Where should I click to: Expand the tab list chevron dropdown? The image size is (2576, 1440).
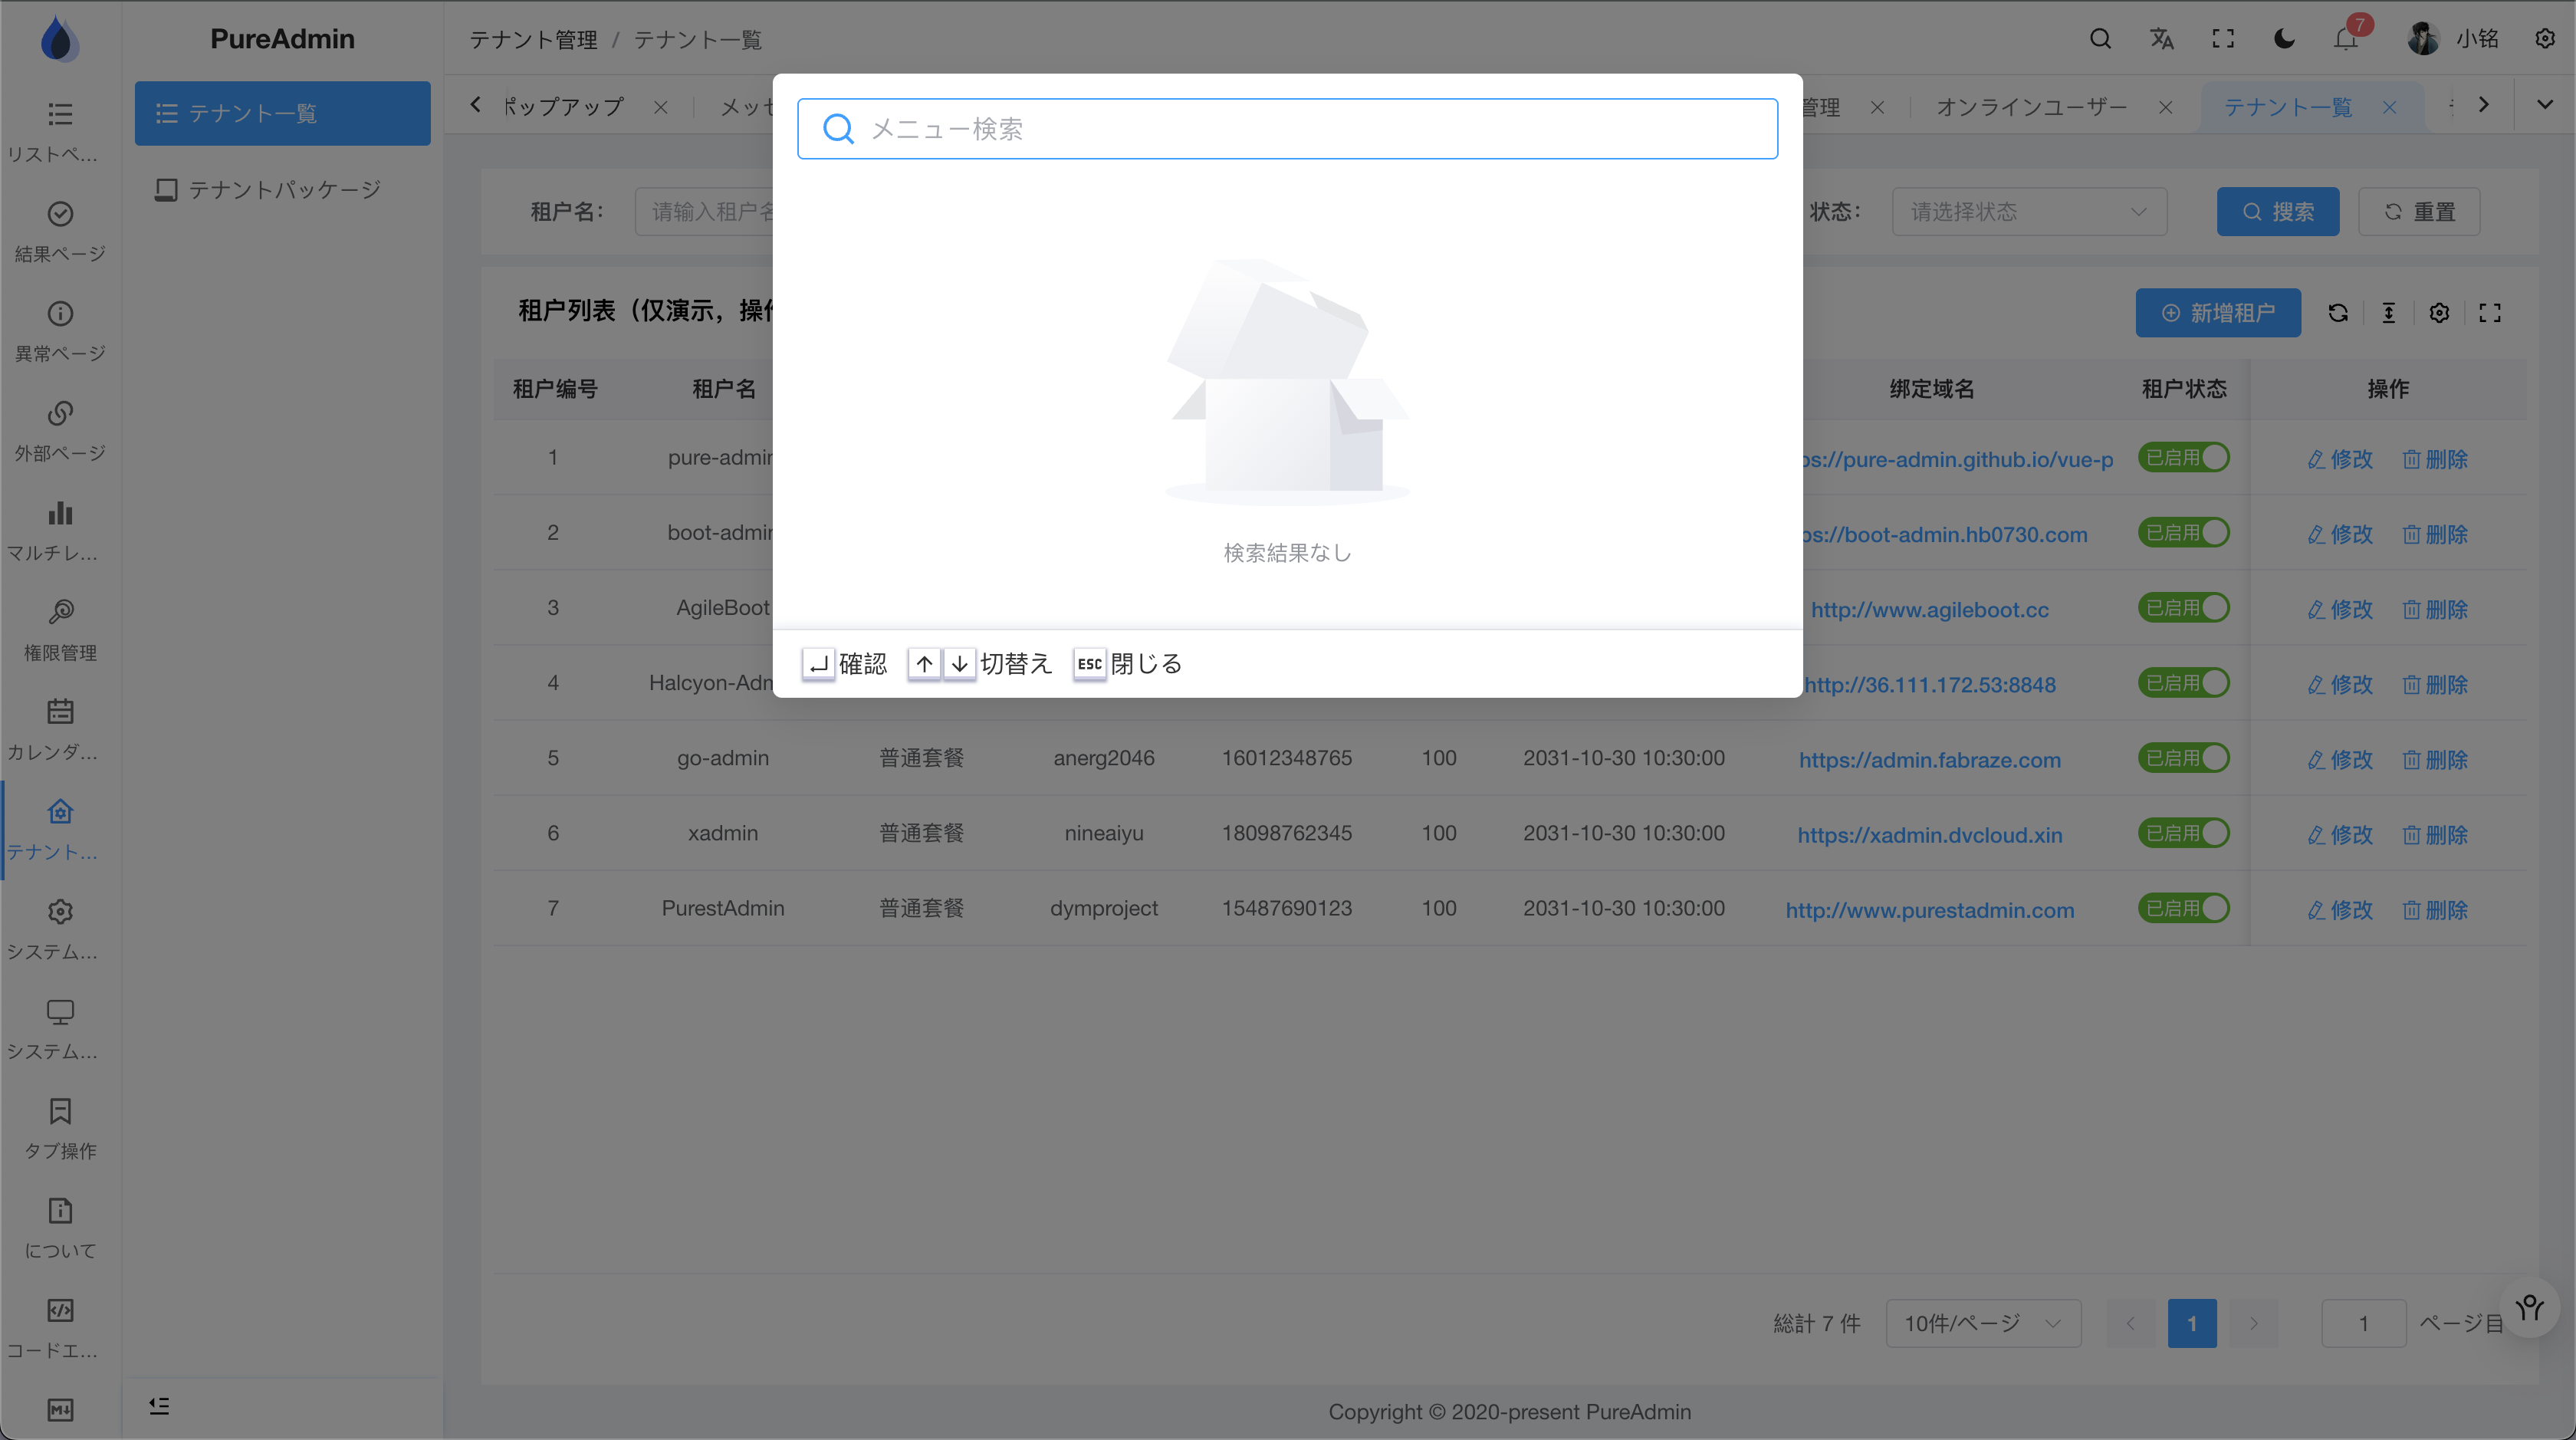(x=2544, y=105)
